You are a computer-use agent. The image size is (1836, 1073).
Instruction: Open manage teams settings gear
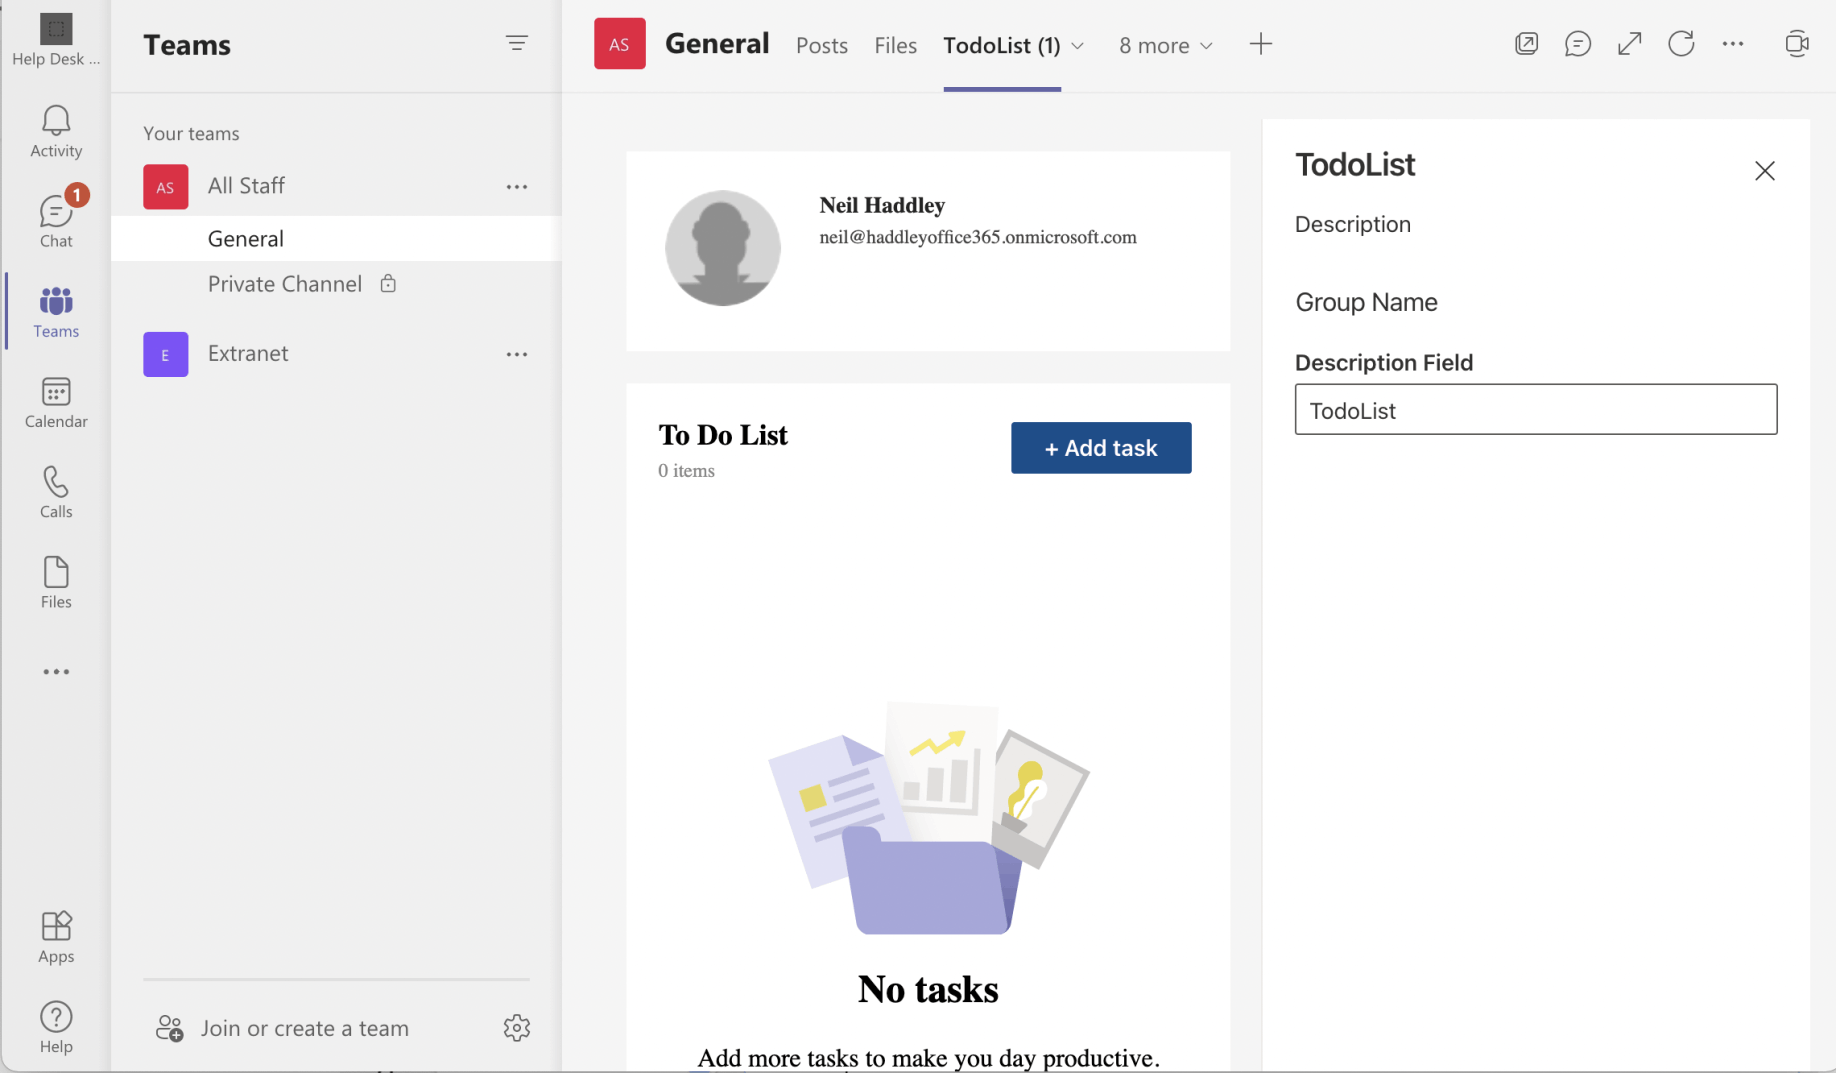517,1028
